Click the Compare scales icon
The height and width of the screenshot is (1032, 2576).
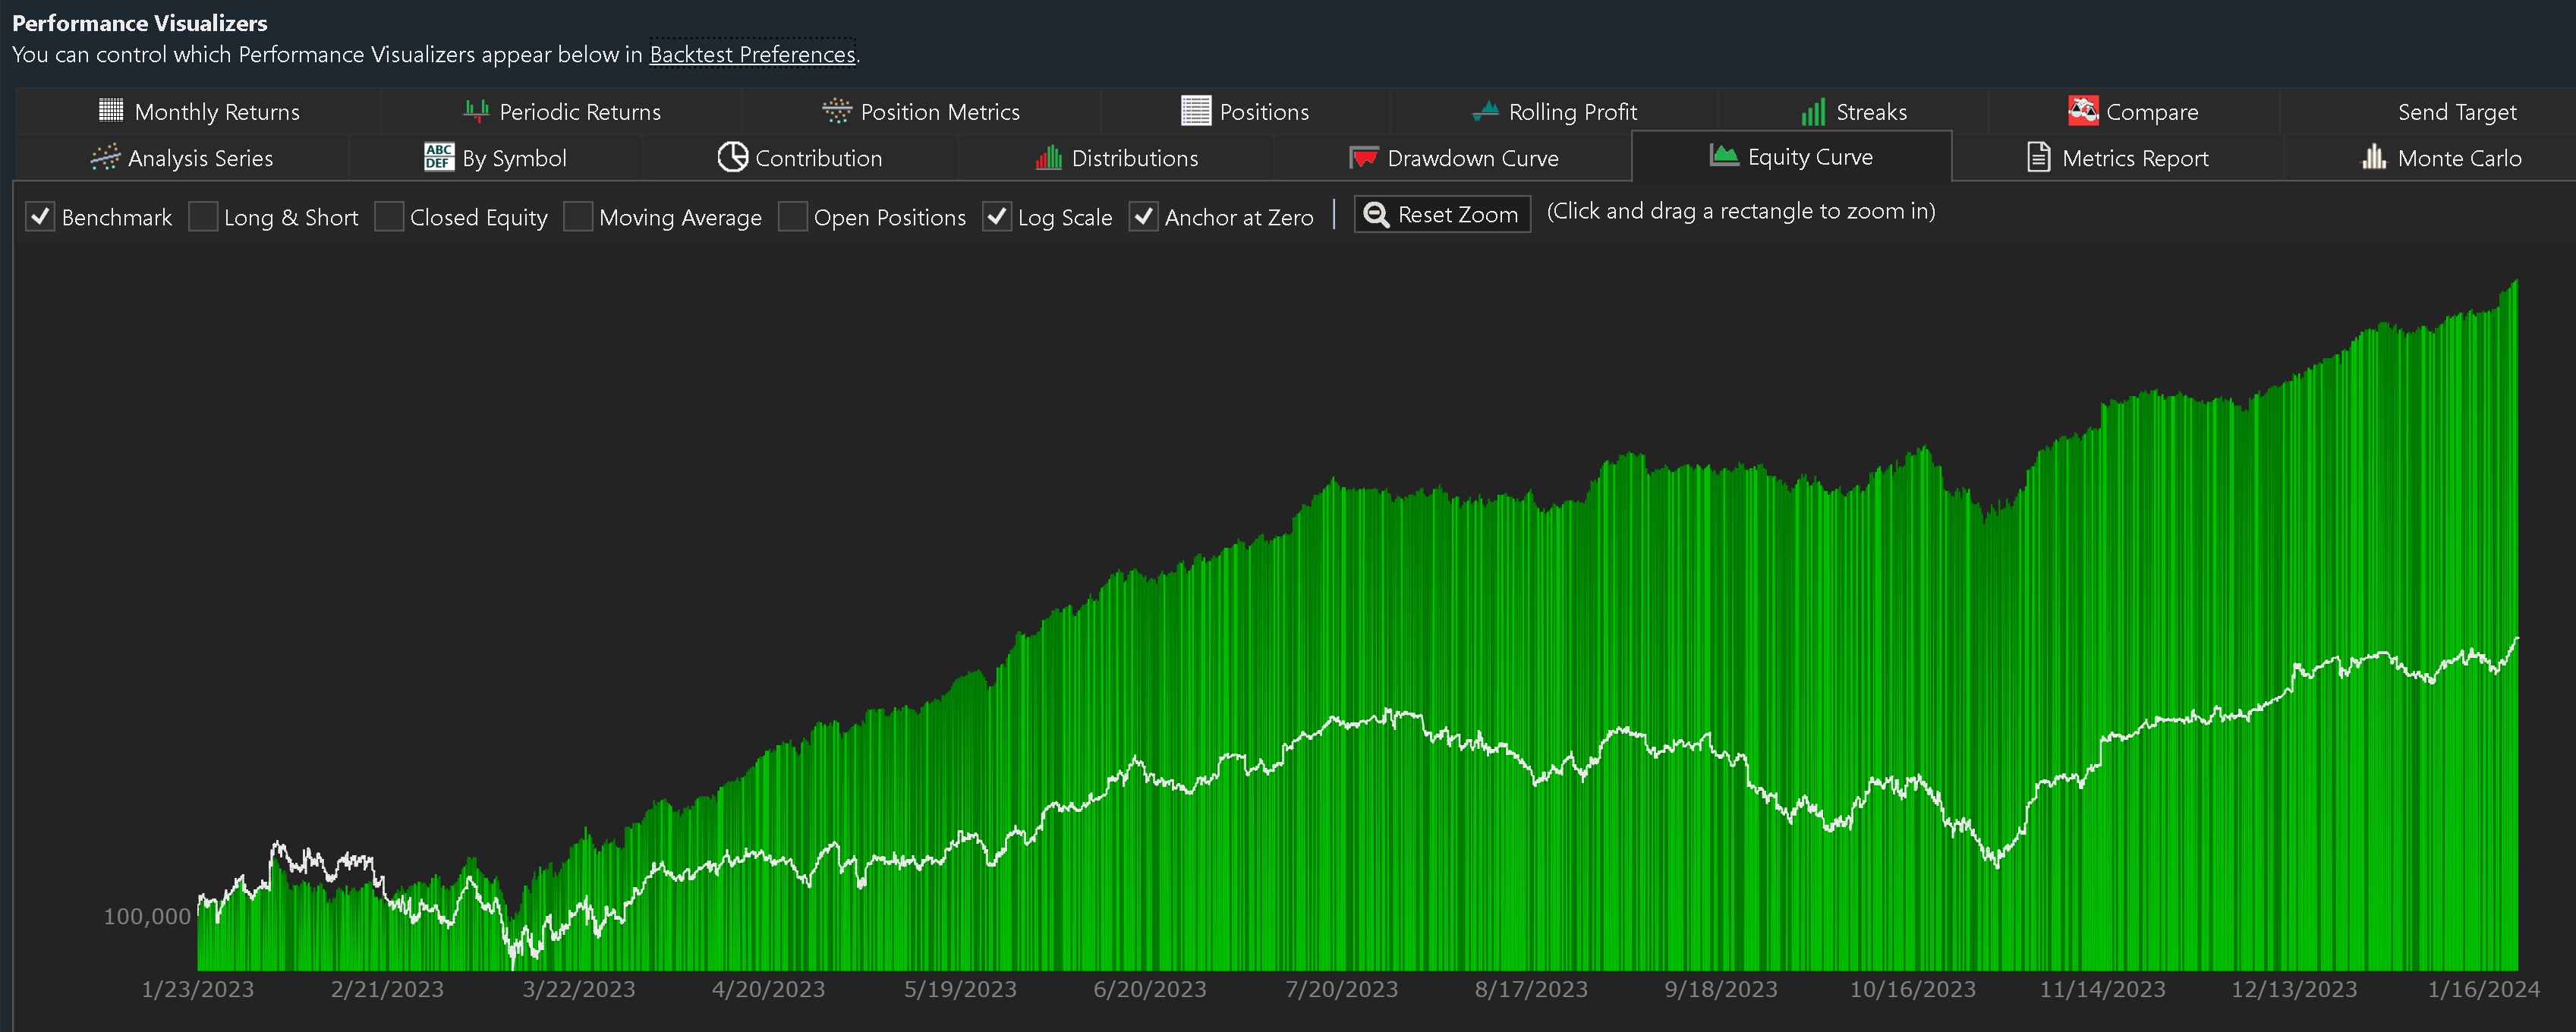click(x=2083, y=111)
